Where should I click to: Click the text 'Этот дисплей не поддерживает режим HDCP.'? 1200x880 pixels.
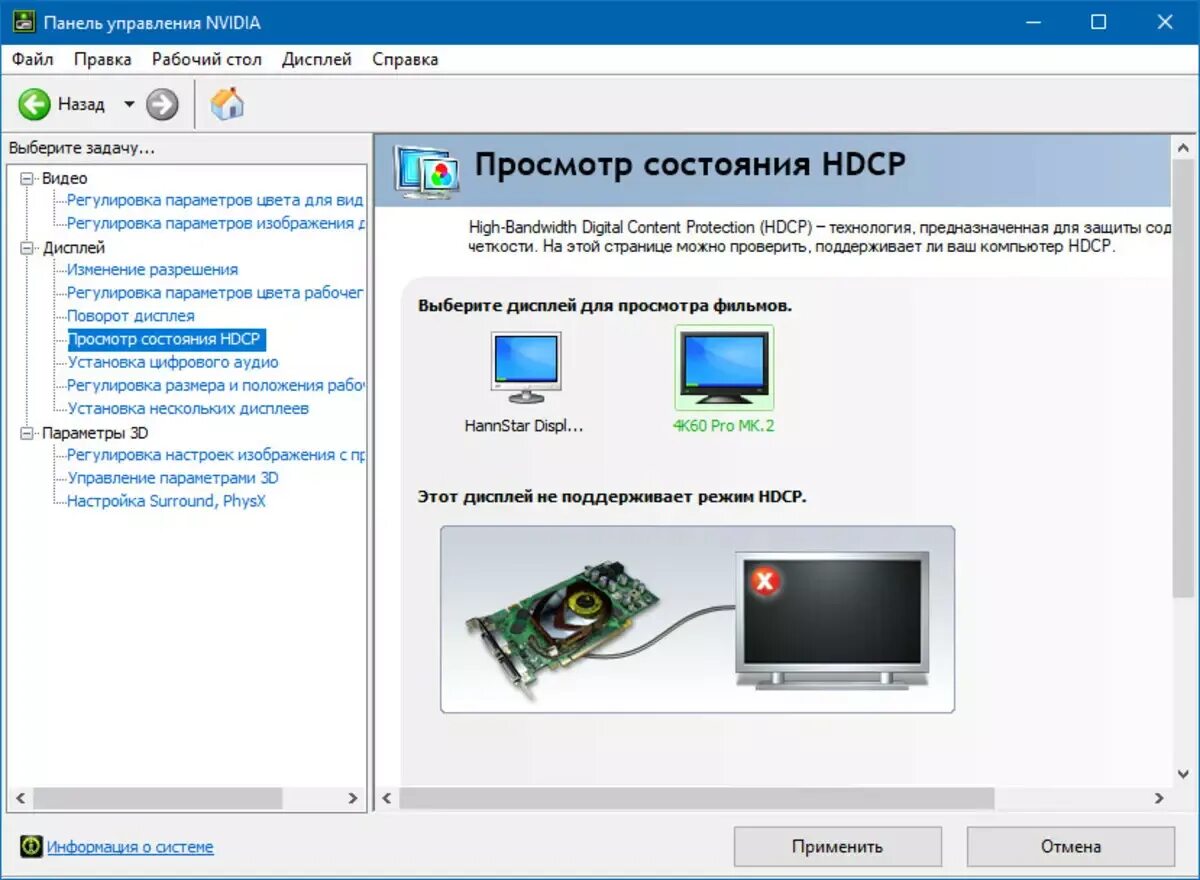pyautogui.click(x=612, y=496)
